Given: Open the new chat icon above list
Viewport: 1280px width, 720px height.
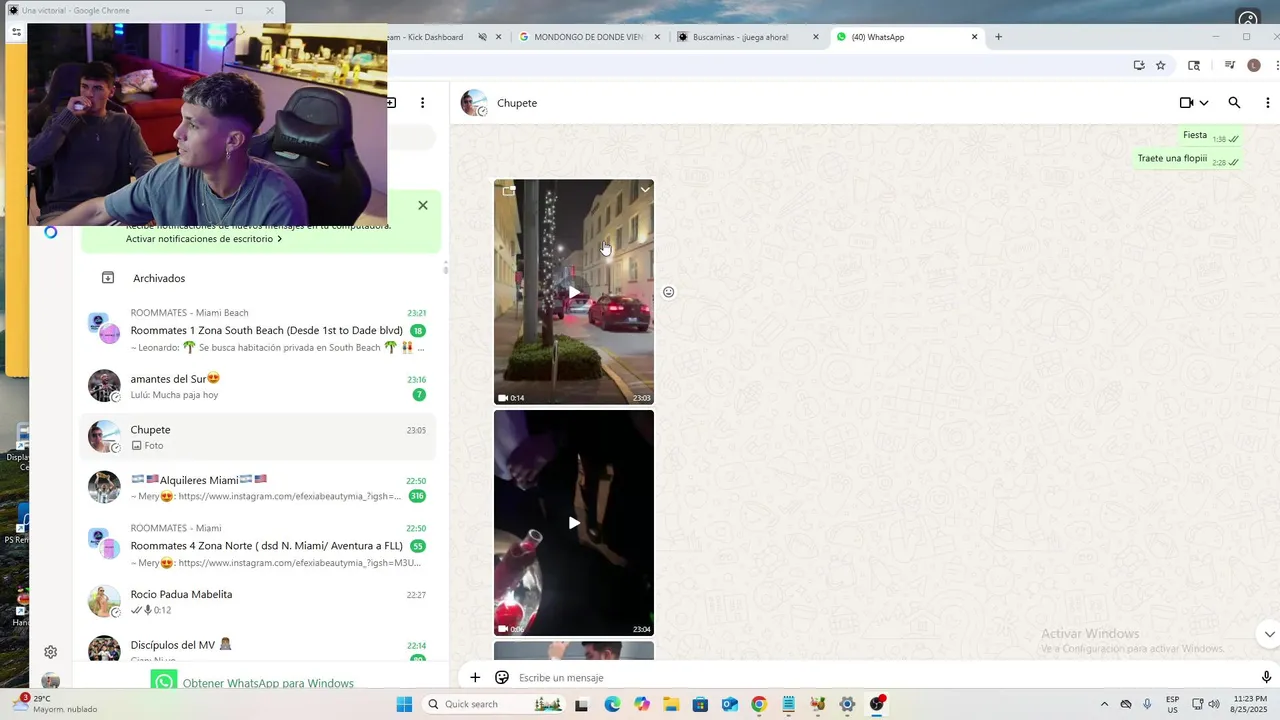Looking at the screenshot, I should coord(390,103).
